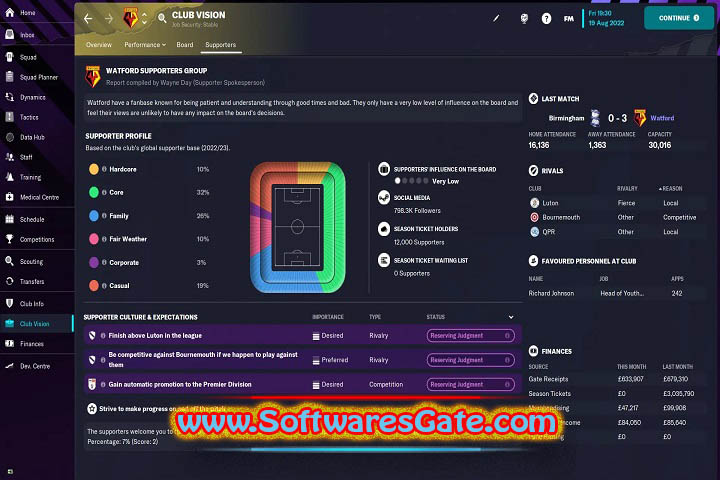Open Staff icon in sidebar
This screenshot has width=720, height=480.
coord(10,157)
